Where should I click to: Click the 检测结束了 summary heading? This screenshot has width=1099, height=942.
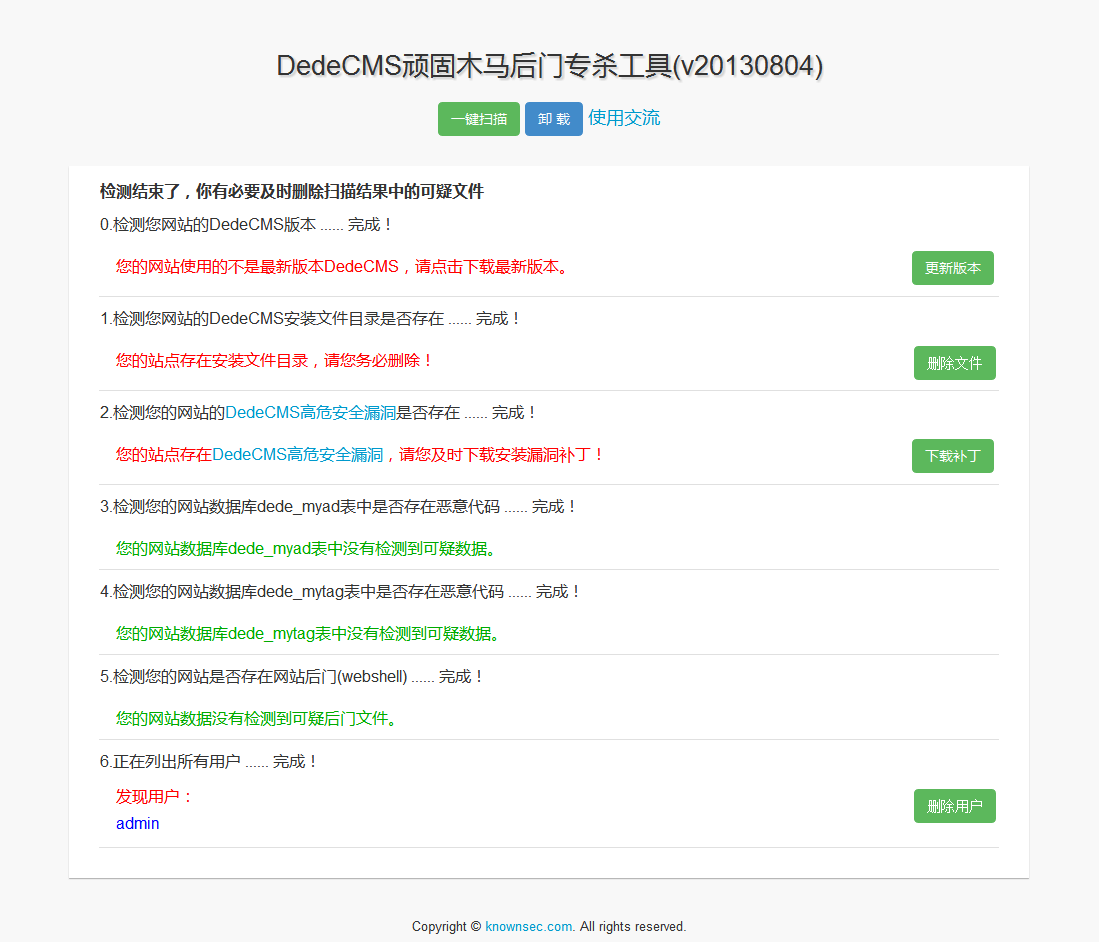pyautogui.click(x=292, y=191)
